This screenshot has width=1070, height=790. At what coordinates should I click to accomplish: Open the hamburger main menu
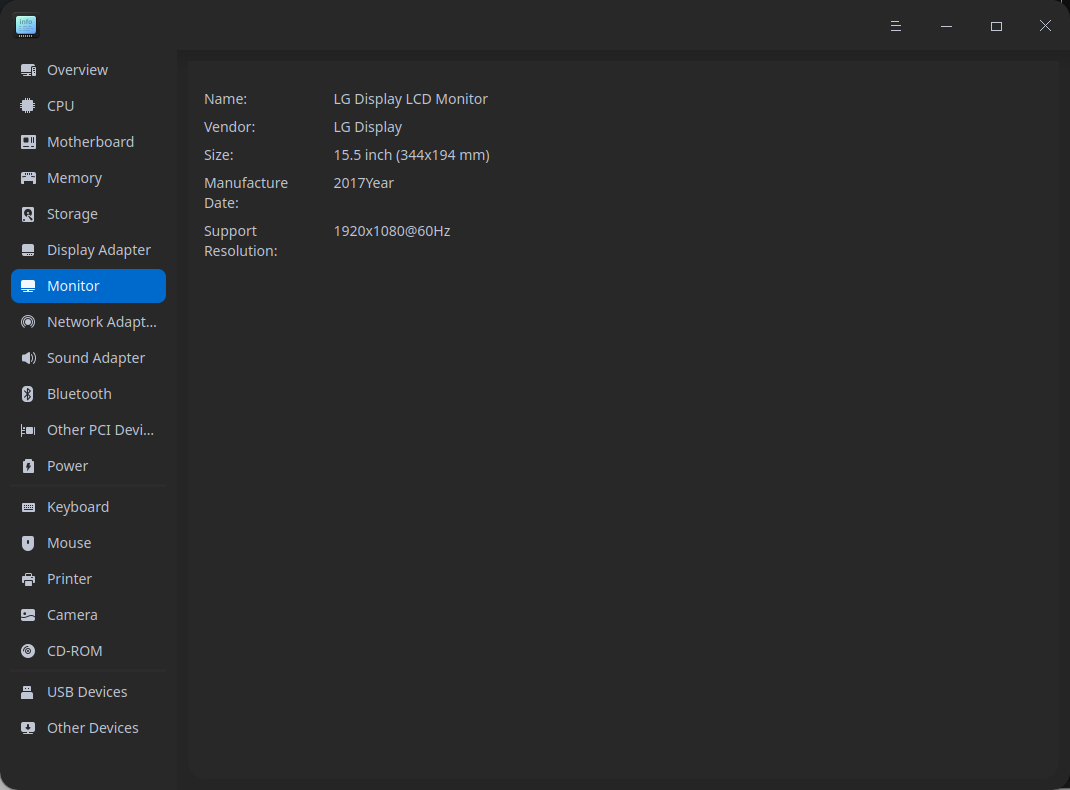click(x=896, y=26)
